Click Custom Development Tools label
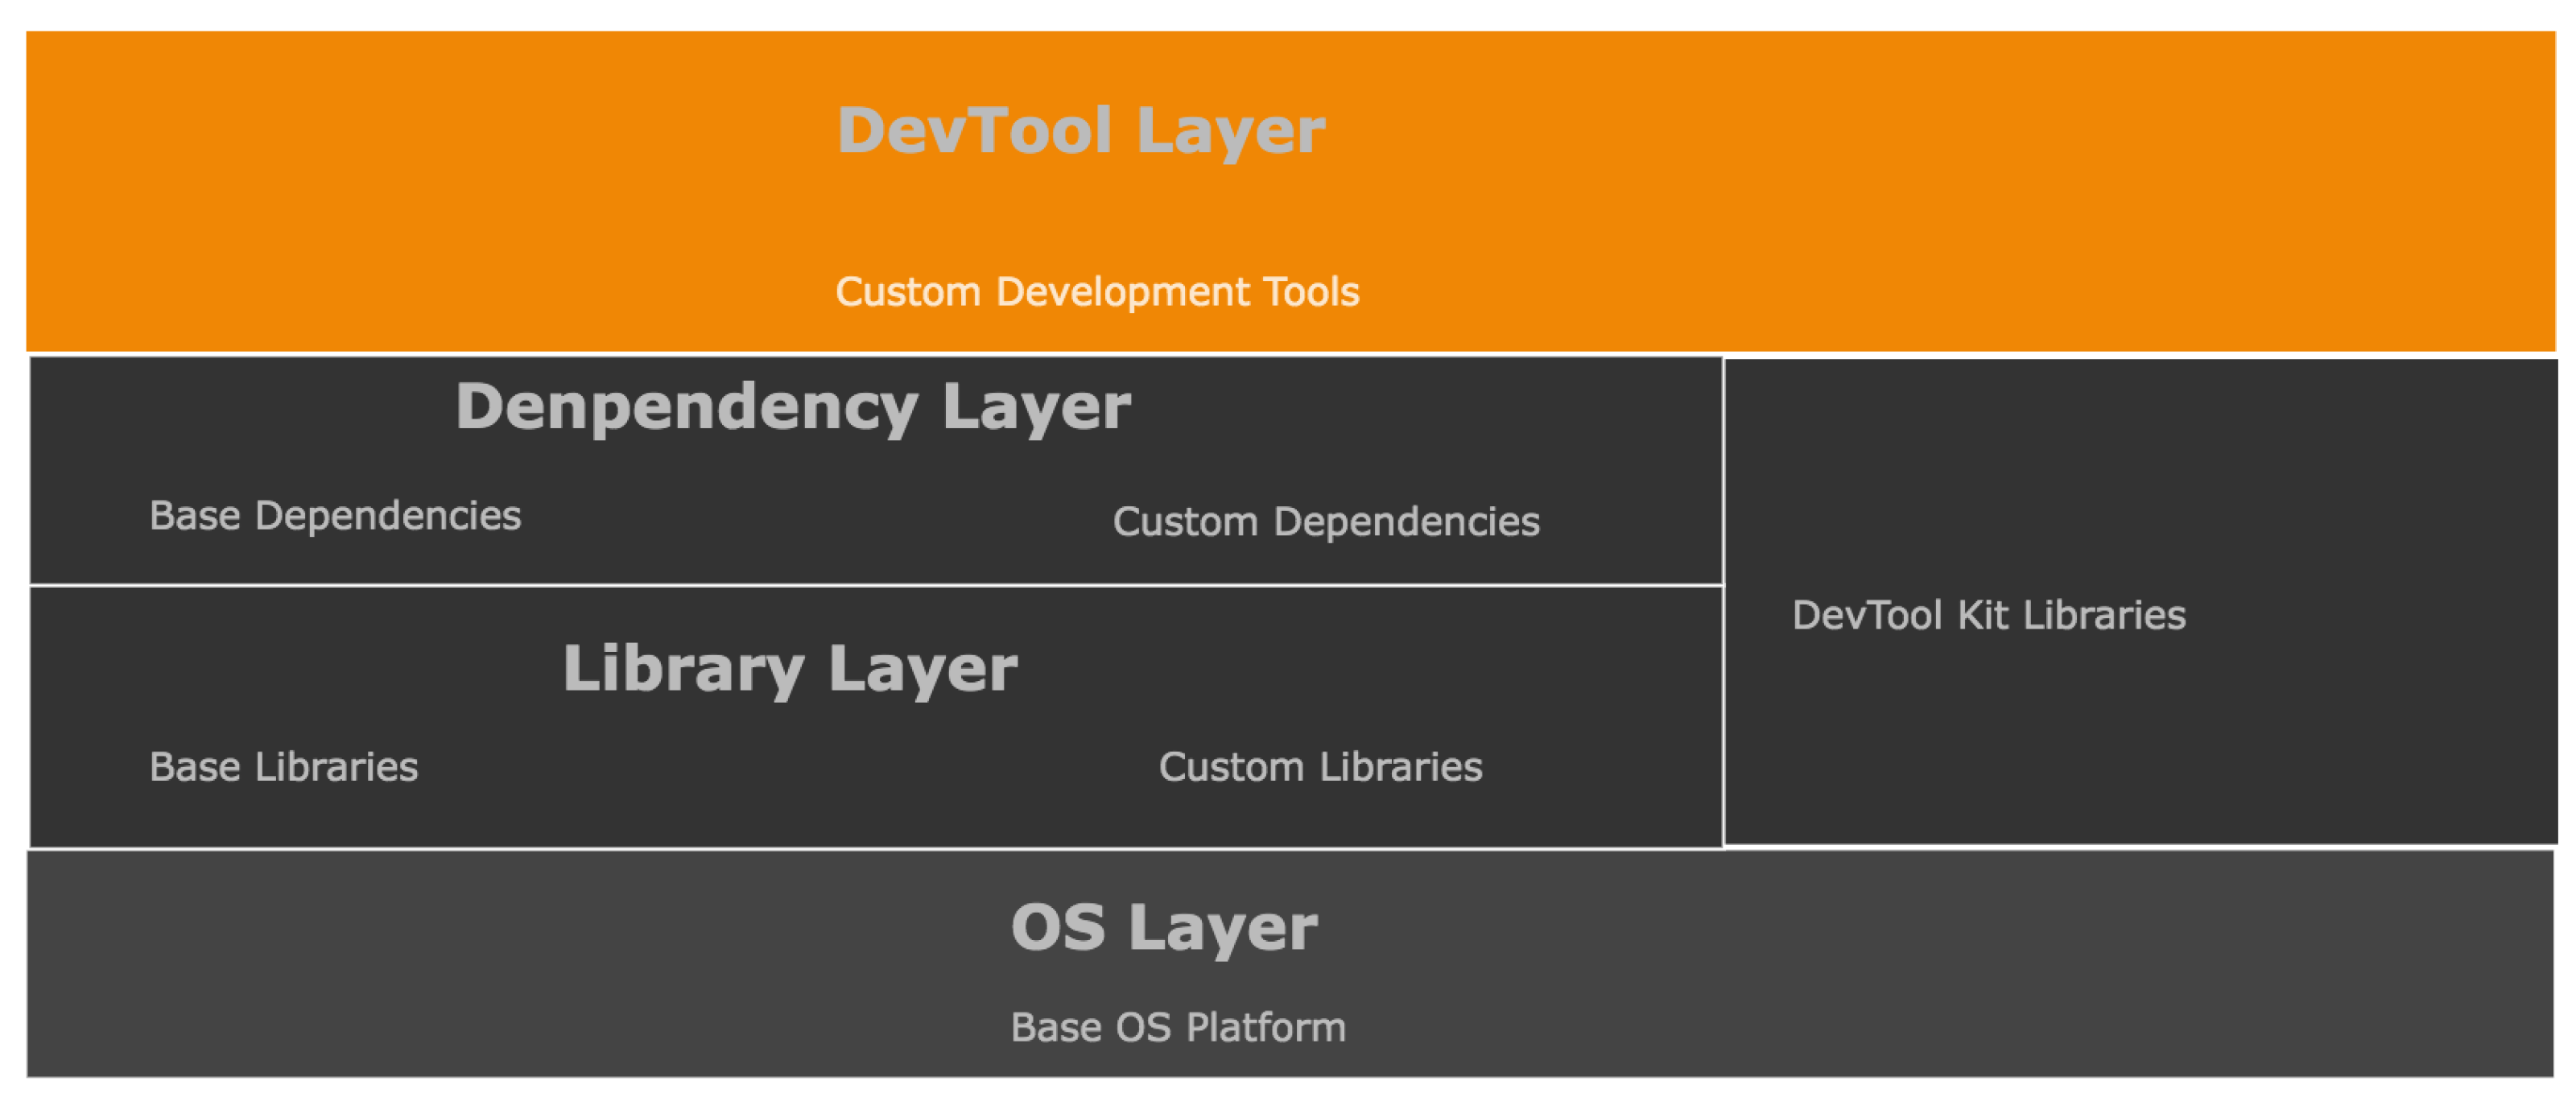The width and height of the screenshot is (2576, 1093). pos(1097,292)
